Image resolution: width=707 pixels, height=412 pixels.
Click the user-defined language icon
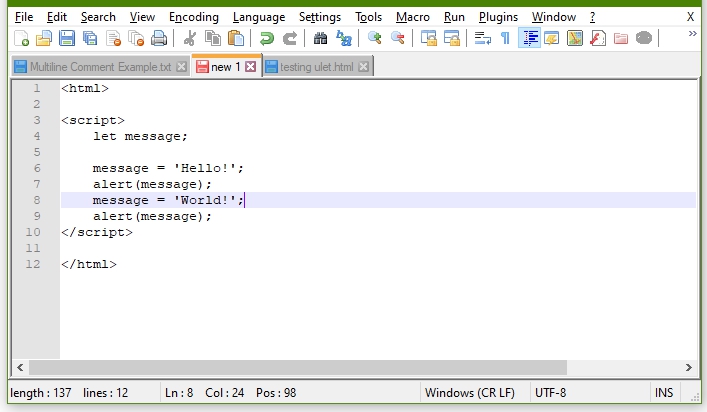click(x=551, y=38)
